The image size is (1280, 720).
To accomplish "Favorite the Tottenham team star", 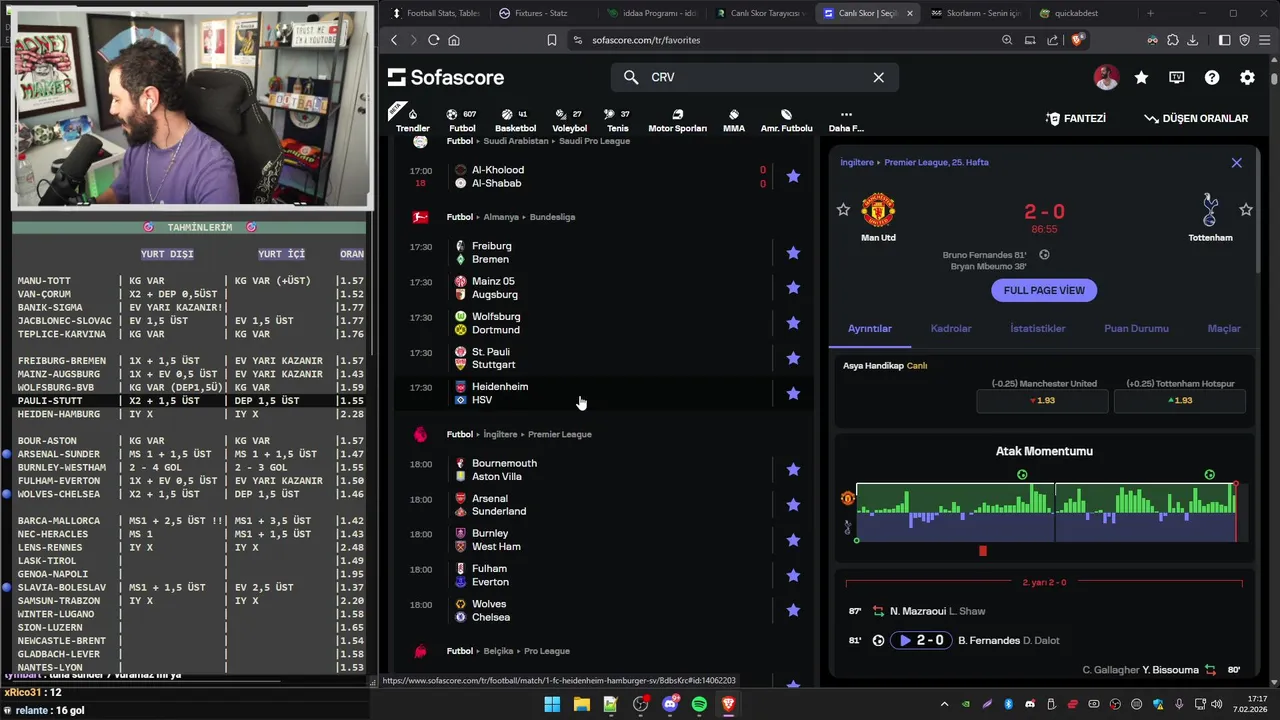I will point(1245,210).
